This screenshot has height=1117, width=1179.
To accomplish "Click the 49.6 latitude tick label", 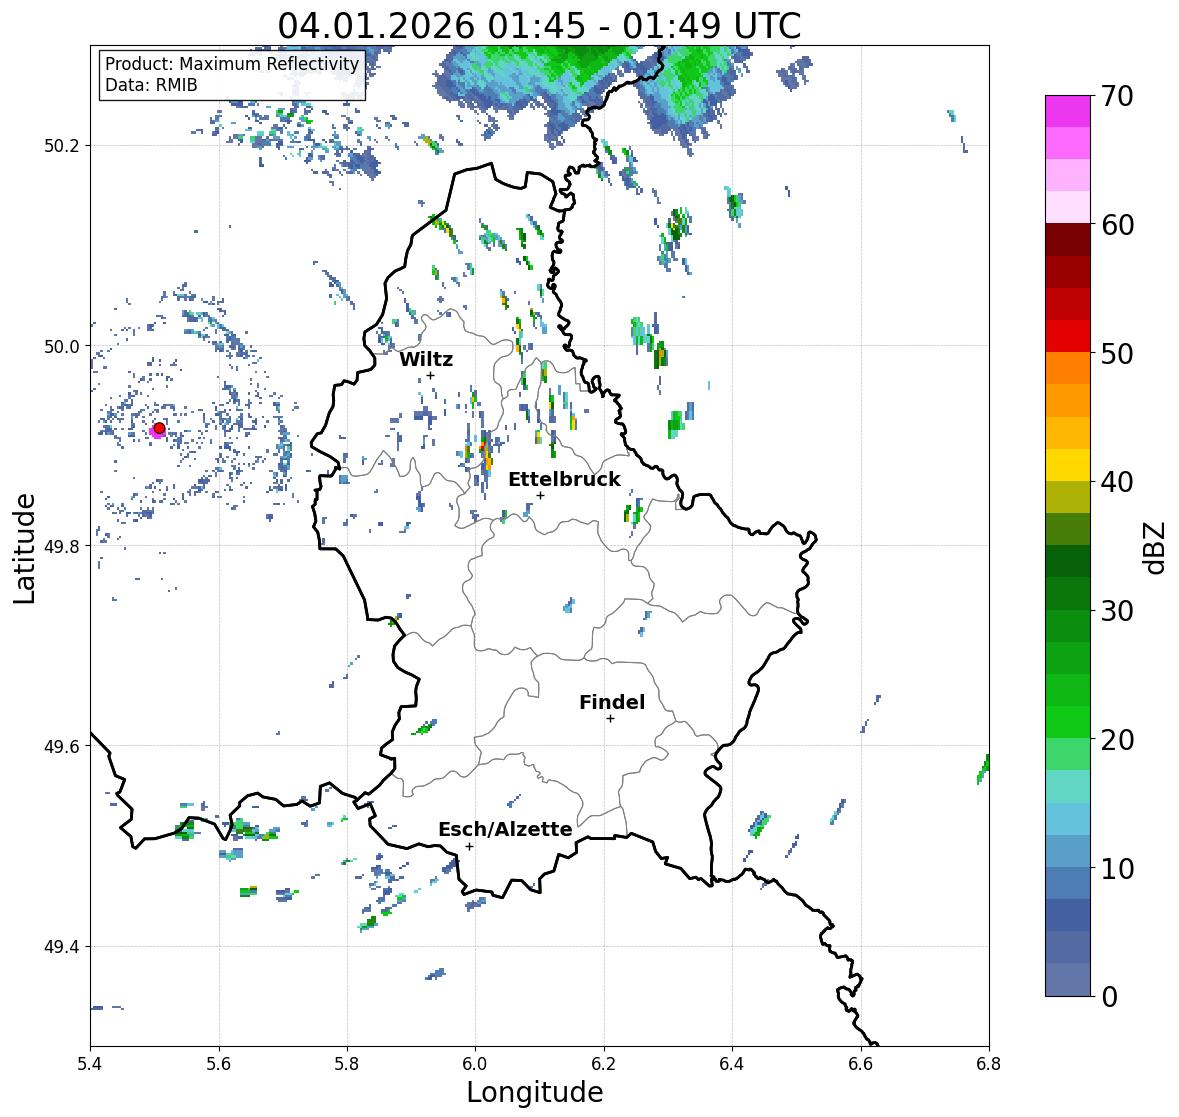I will tap(62, 746).
